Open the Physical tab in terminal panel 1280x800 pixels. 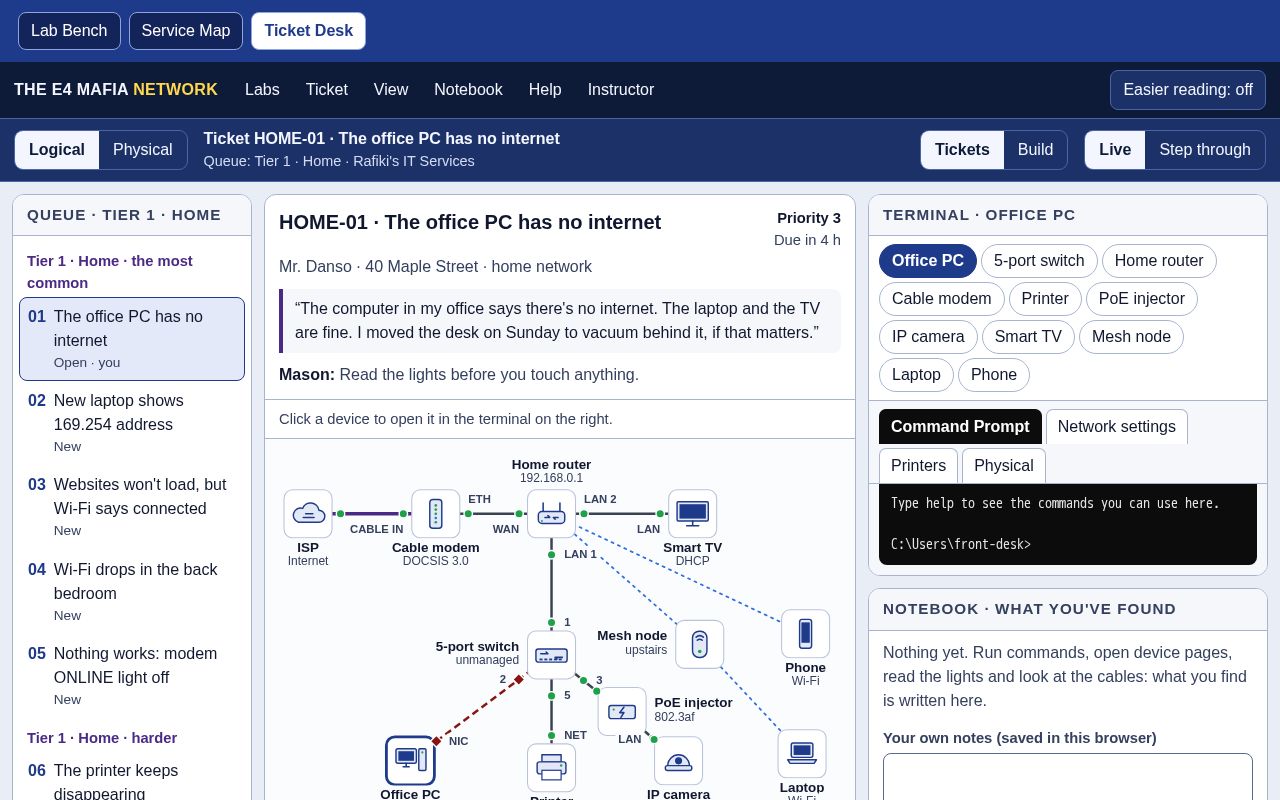(x=1004, y=466)
